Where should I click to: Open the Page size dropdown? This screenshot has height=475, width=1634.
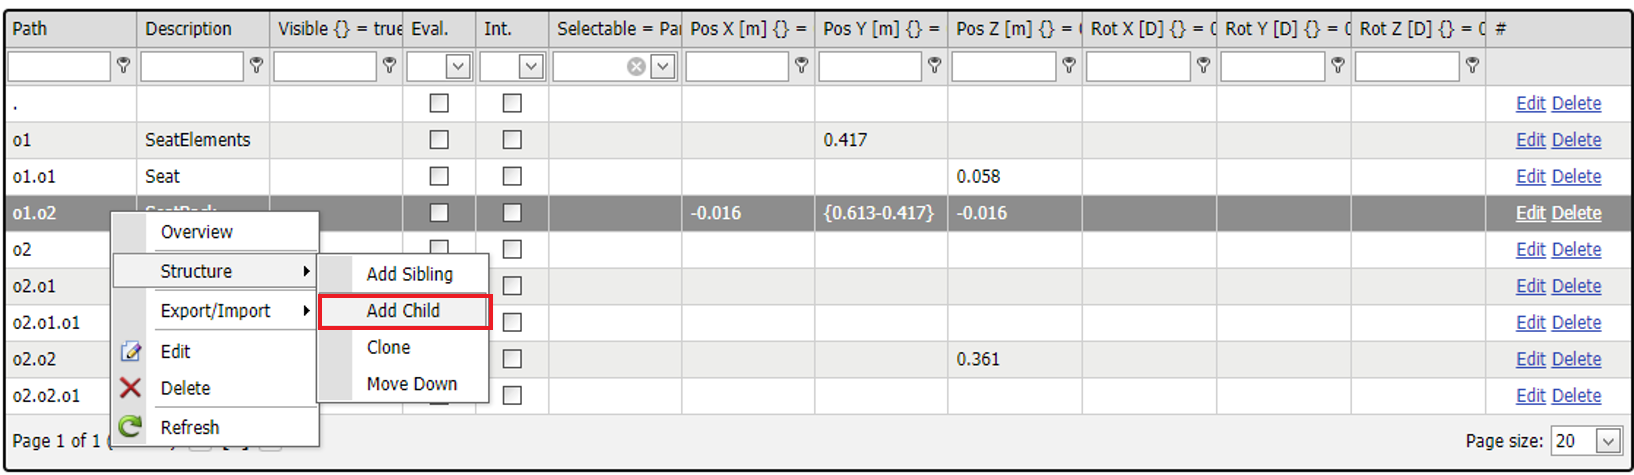1607,441
